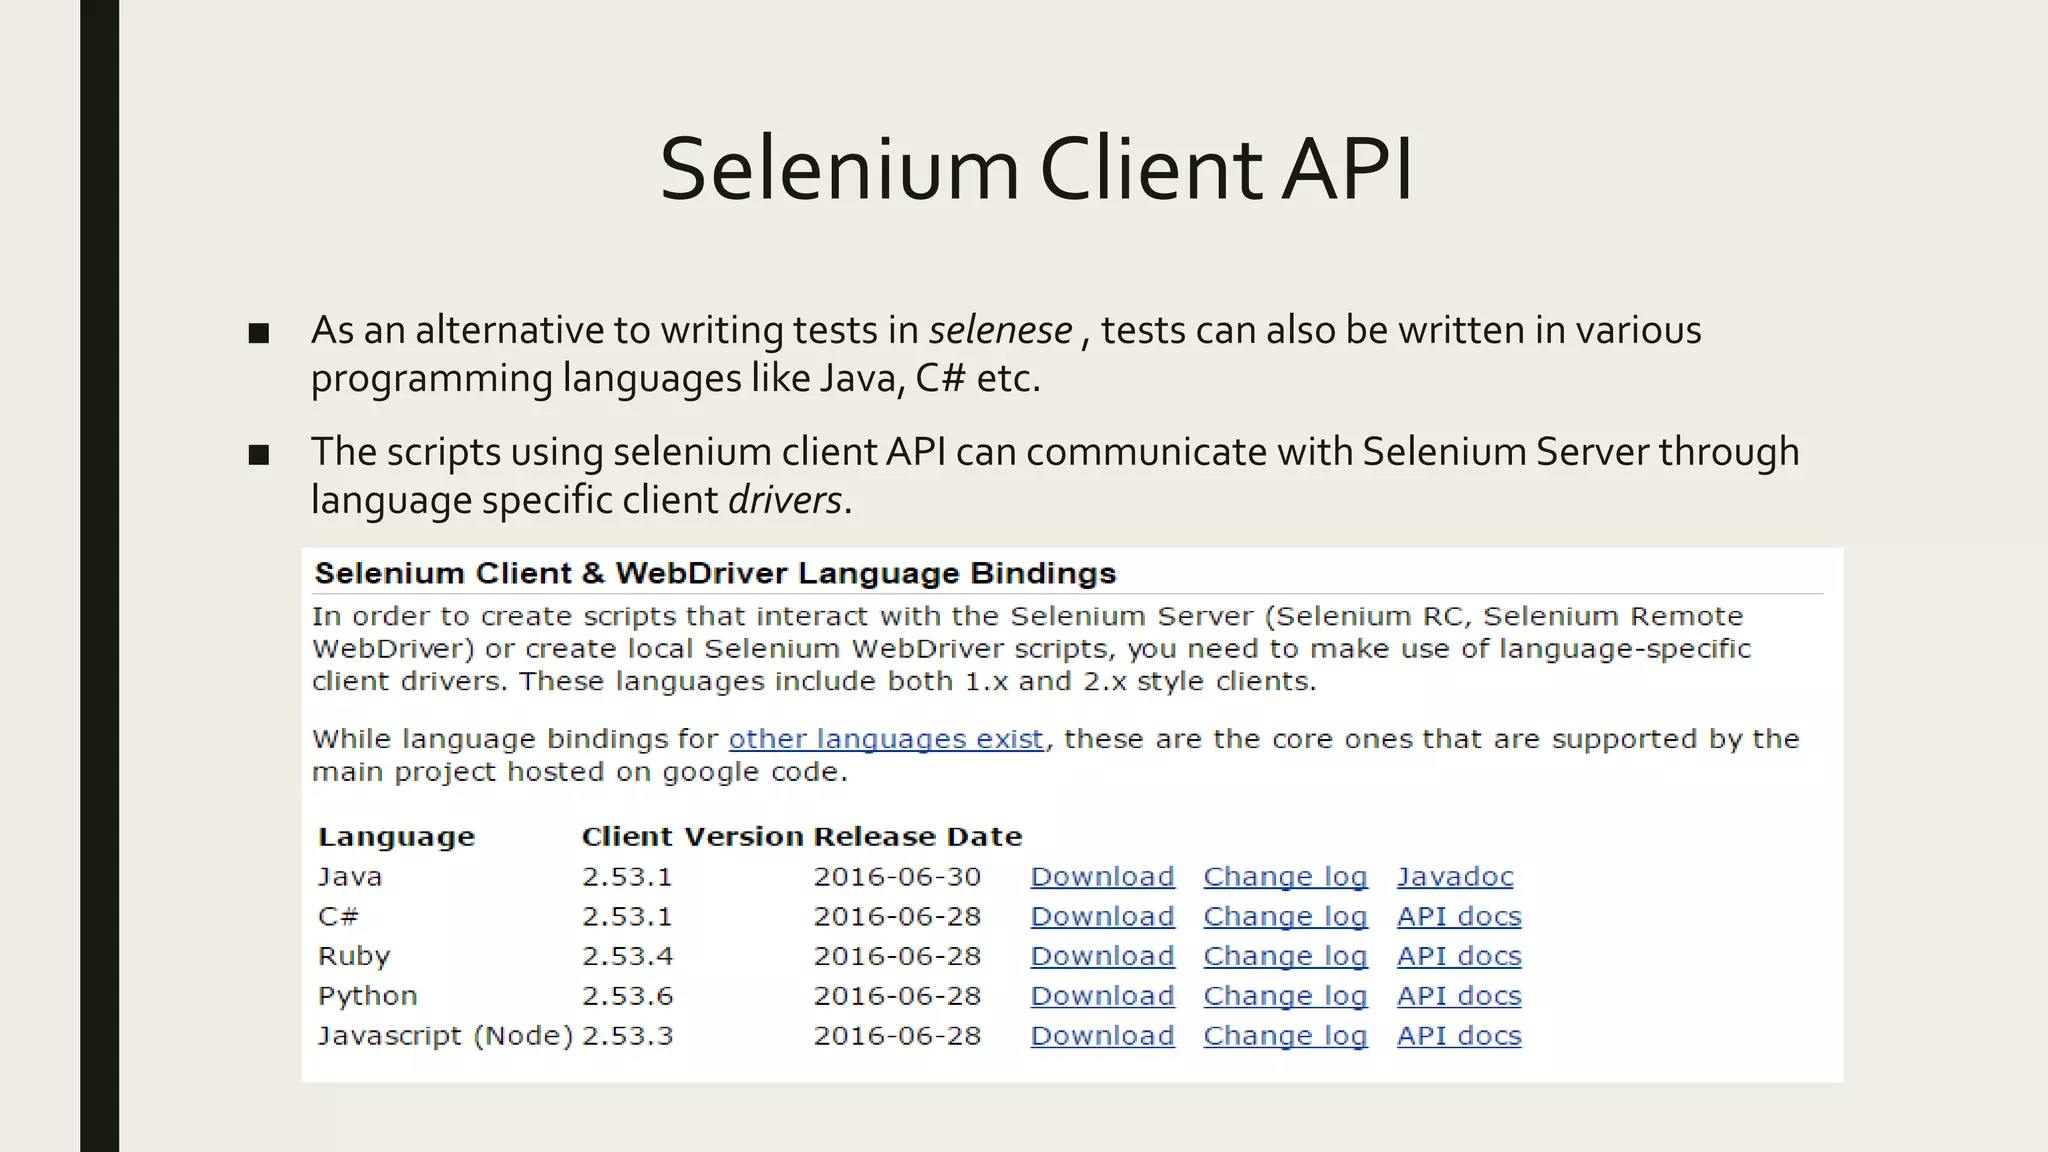Download the Python client
2048x1152 pixels.
[x=1102, y=997]
